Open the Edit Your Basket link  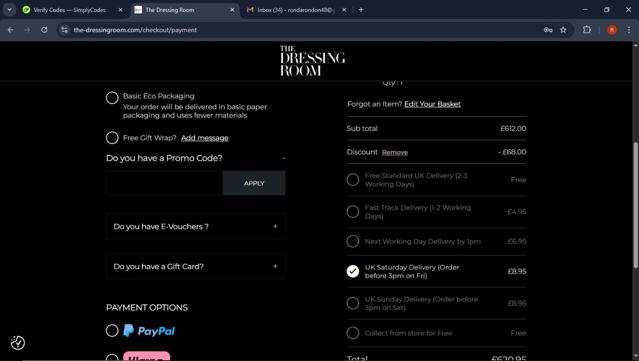[x=432, y=104]
